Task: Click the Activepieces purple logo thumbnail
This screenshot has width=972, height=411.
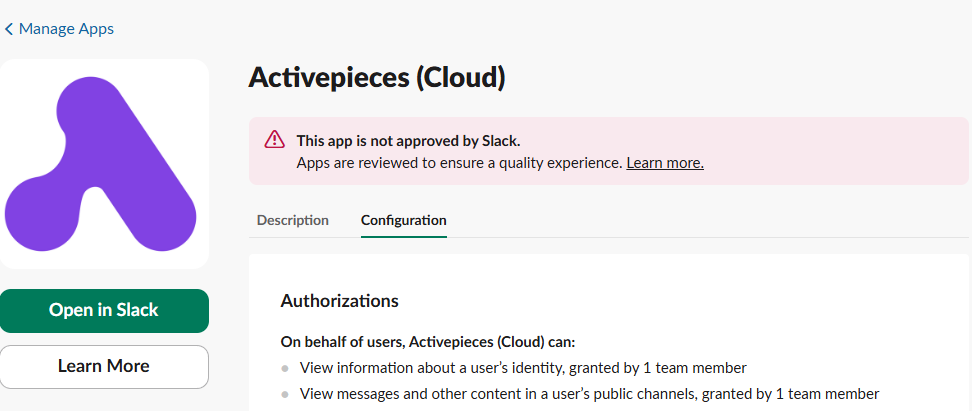Action: [x=104, y=164]
